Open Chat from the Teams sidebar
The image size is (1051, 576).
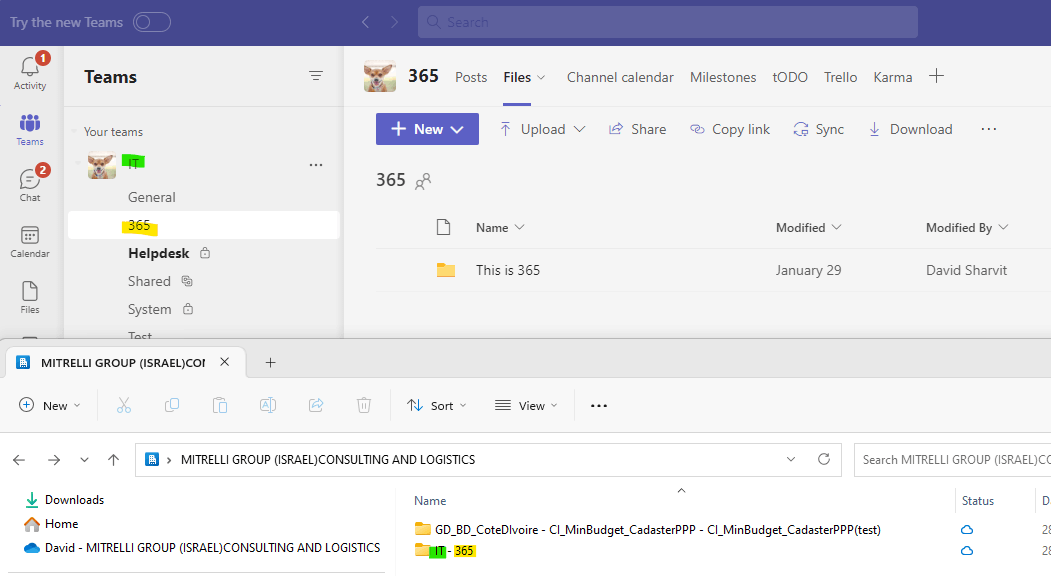[x=30, y=184]
